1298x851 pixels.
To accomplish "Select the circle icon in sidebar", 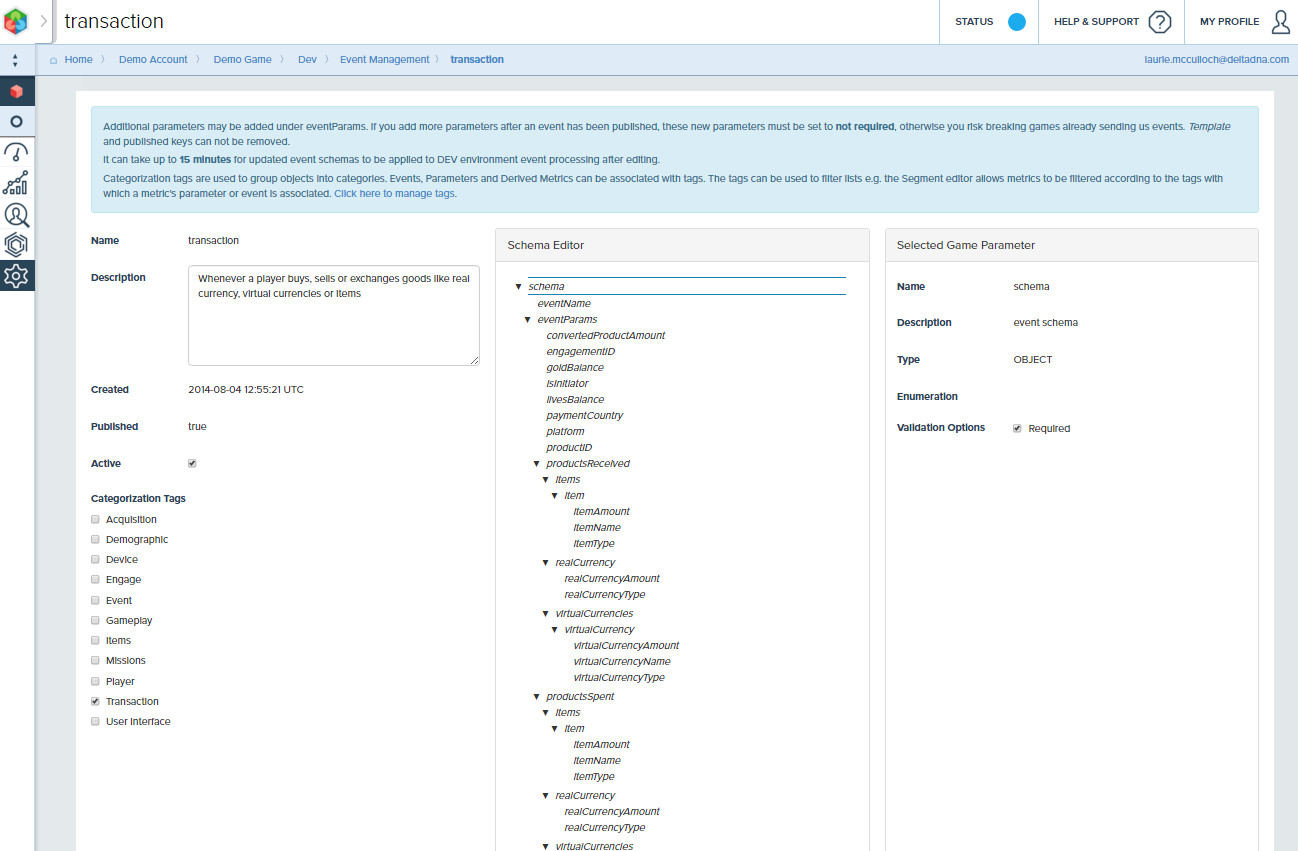I will [x=16, y=121].
